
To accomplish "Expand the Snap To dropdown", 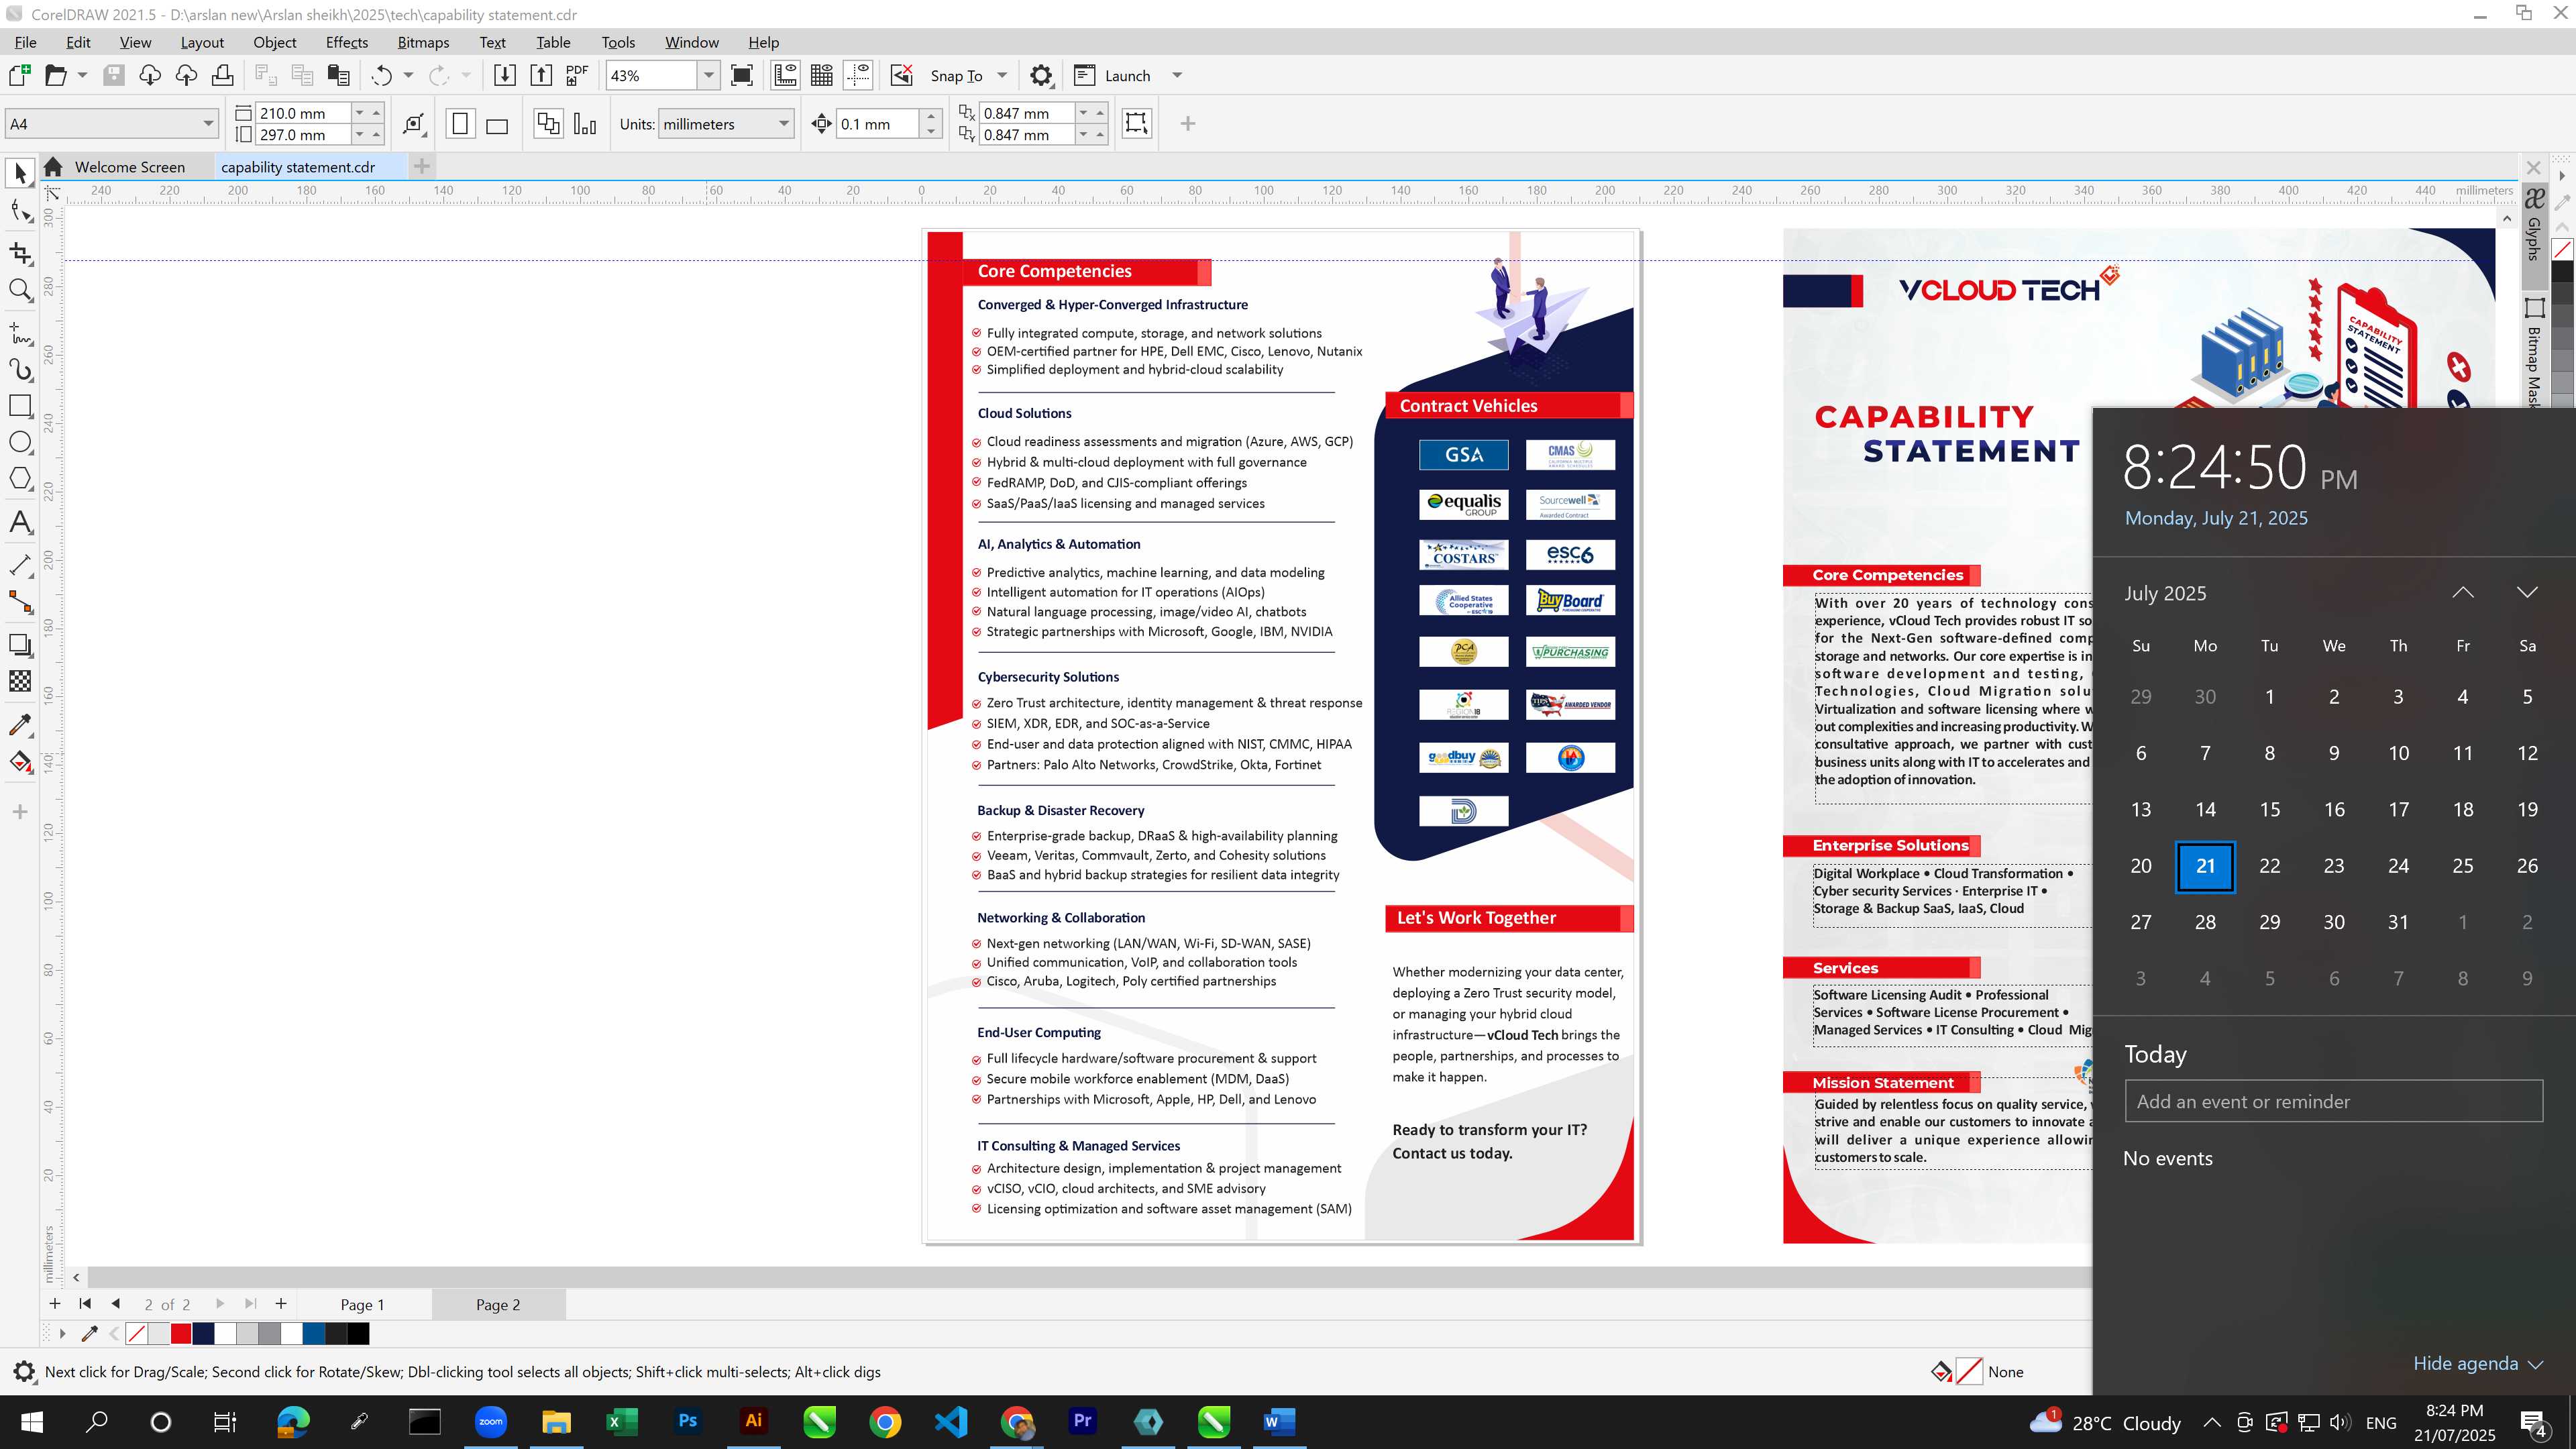I will (1002, 75).
